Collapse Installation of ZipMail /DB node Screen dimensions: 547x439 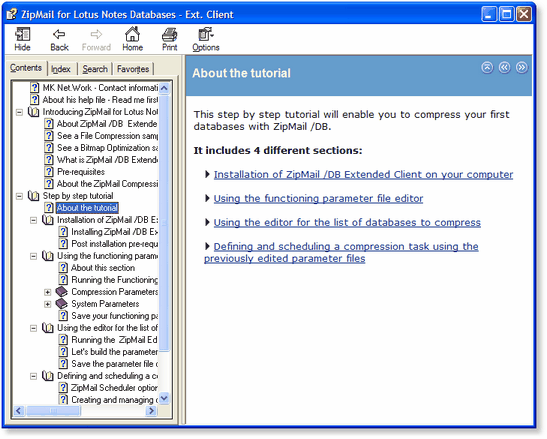click(33, 220)
